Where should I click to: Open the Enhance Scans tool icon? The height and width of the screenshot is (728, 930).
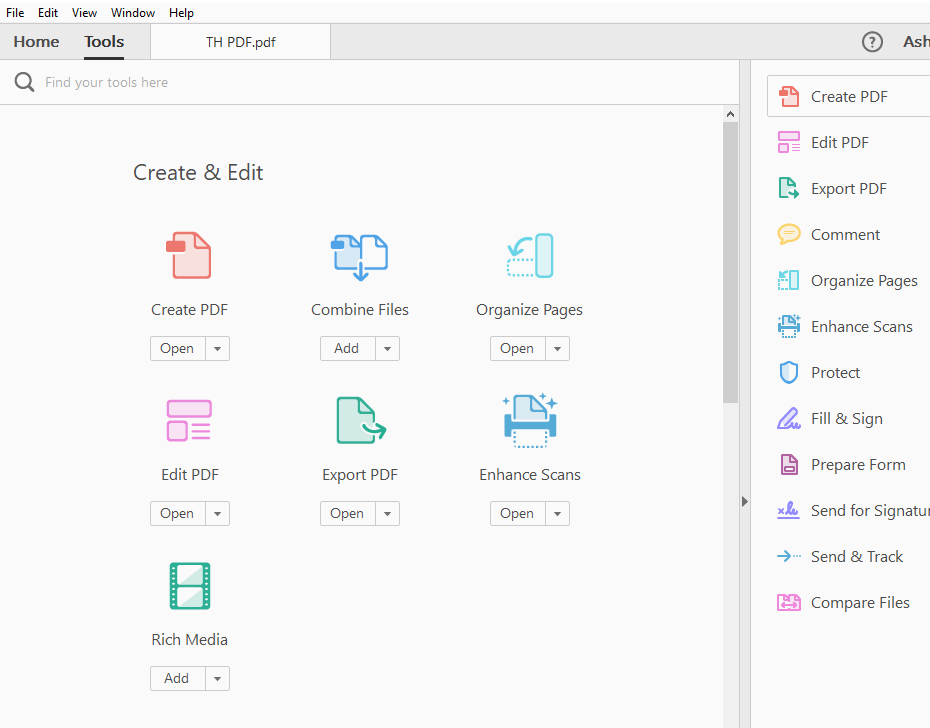tap(529, 420)
